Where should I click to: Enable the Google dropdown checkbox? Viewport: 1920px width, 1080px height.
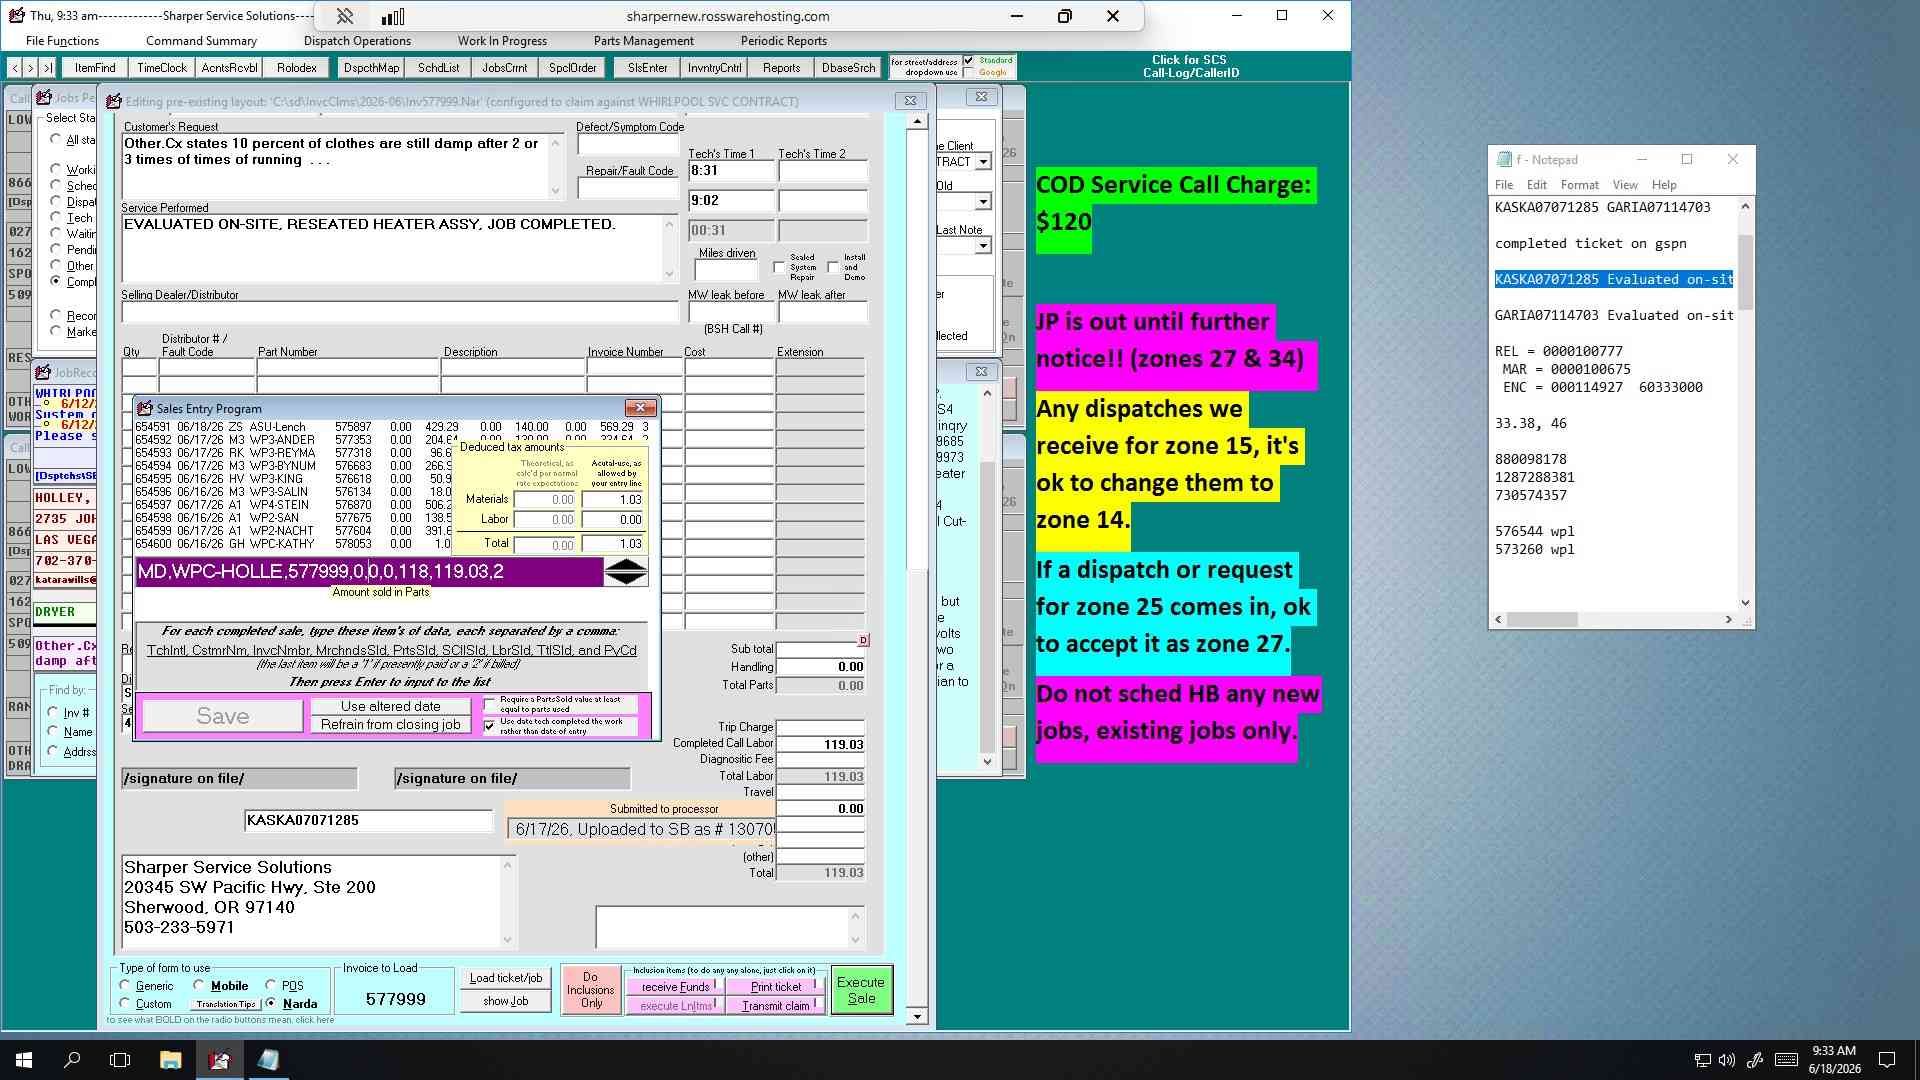(968, 72)
